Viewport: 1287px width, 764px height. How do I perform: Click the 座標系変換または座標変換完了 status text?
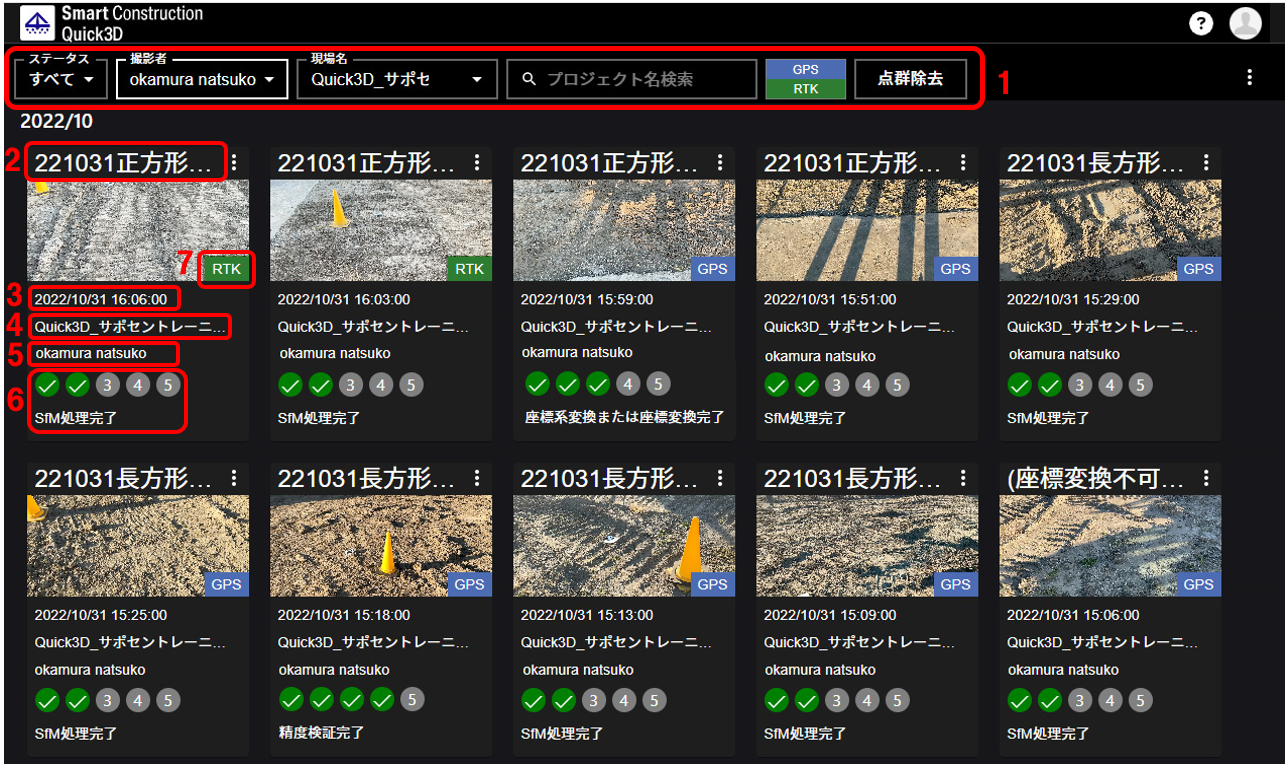(623, 417)
